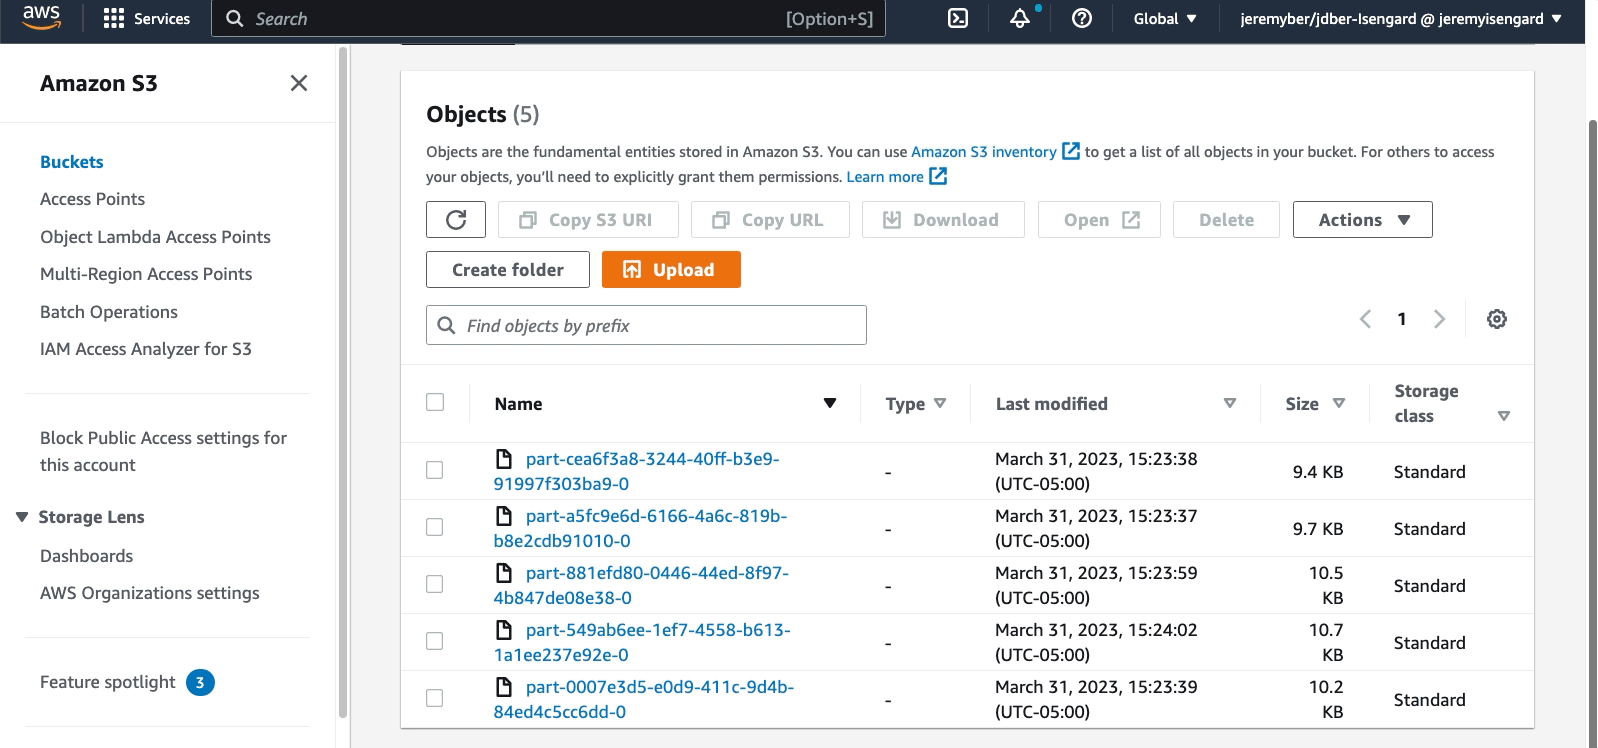The width and height of the screenshot is (1598, 748).
Task: Click the sidebar vertical scrollbar
Action: (x=343, y=380)
